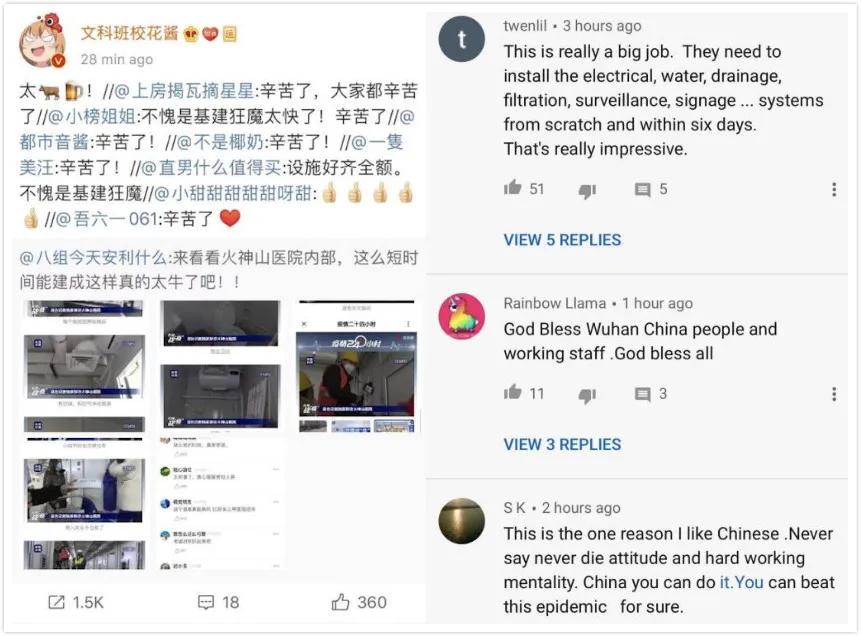Dislike Rainbow Llama's comment

pyautogui.click(x=587, y=395)
